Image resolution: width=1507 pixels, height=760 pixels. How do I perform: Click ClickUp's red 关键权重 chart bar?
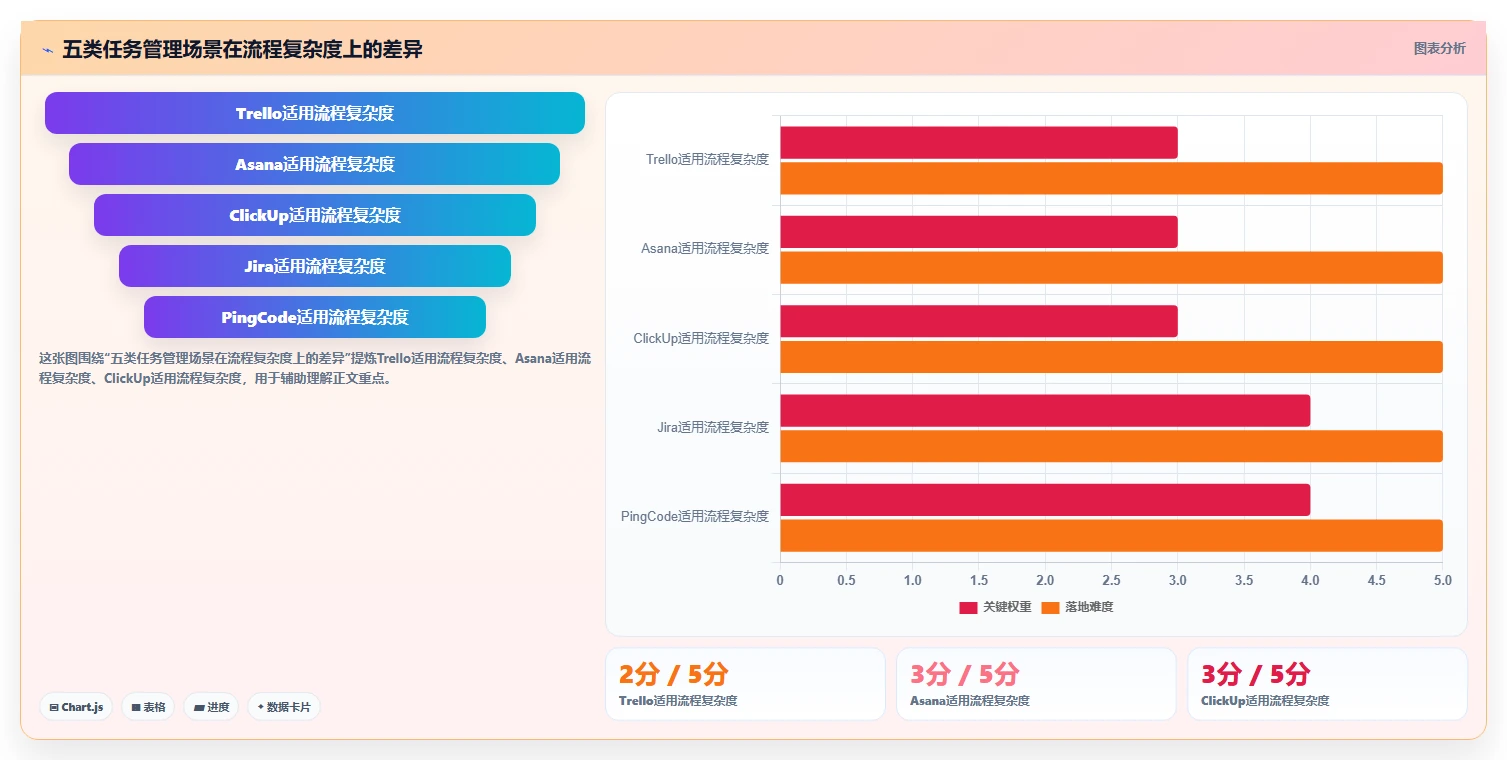(979, 321)
